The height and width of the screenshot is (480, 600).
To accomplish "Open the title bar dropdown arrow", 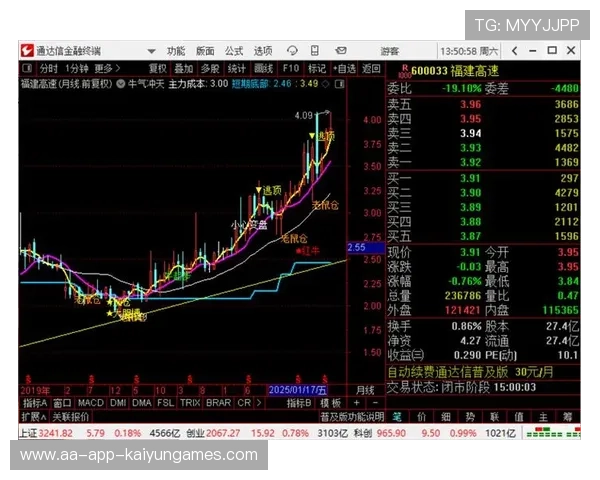I will point(152,51).
